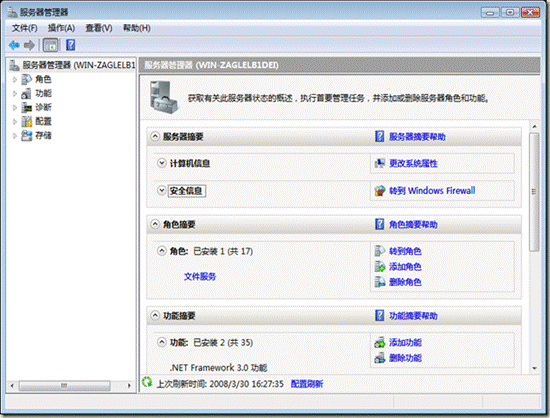This screenshot has height=418, width=550.
Task: Click the forward arrow toolbar icon
Action: tap(29, 45)
